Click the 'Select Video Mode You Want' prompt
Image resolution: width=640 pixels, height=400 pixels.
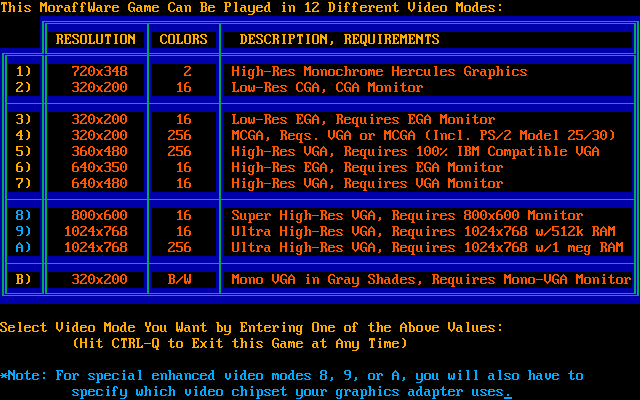(252, 328)
